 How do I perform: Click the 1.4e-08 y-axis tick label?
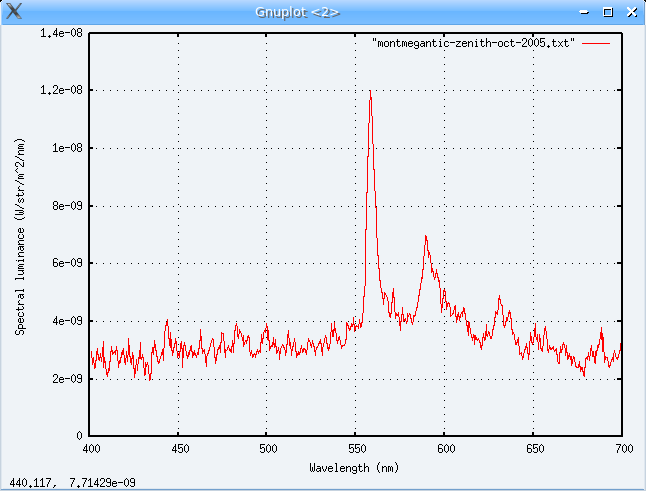point(62,32)
